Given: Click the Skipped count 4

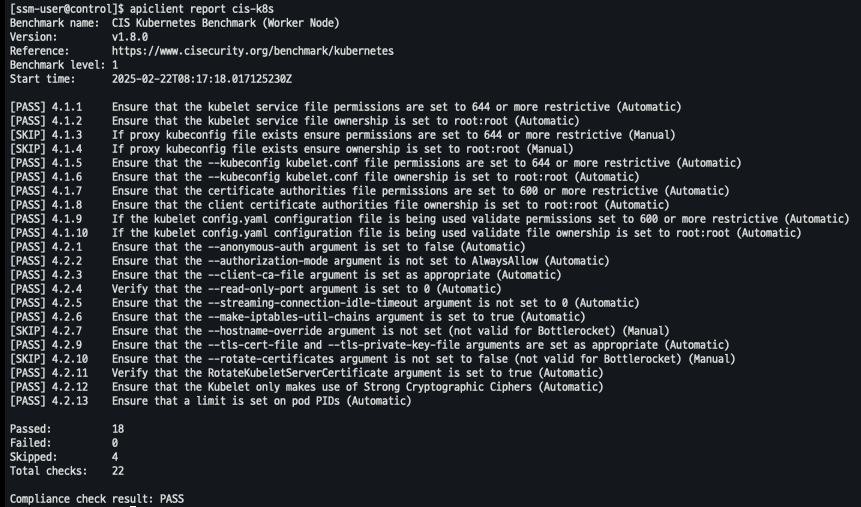Looking at the screenshot, I should coord(115,456).
